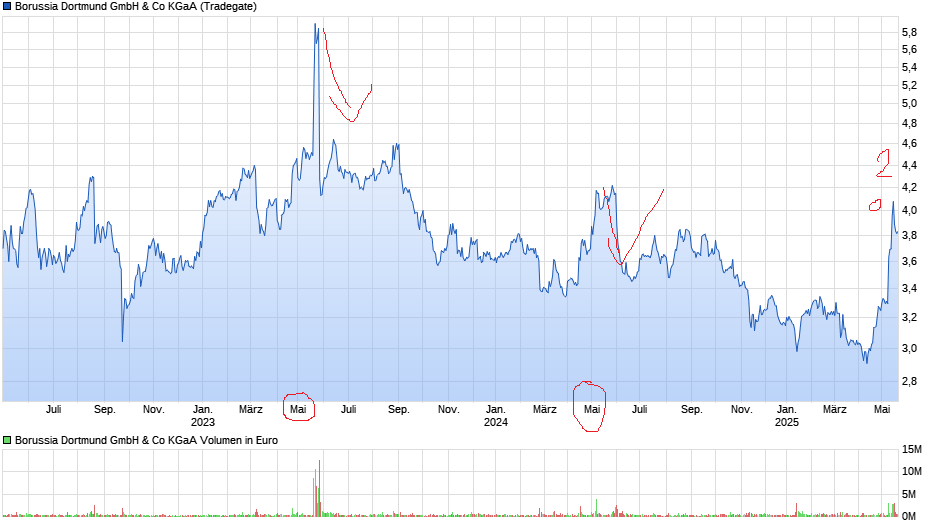Click the 10M volume axis label
This screenshot has height=526, width=940.
[912, 471]
